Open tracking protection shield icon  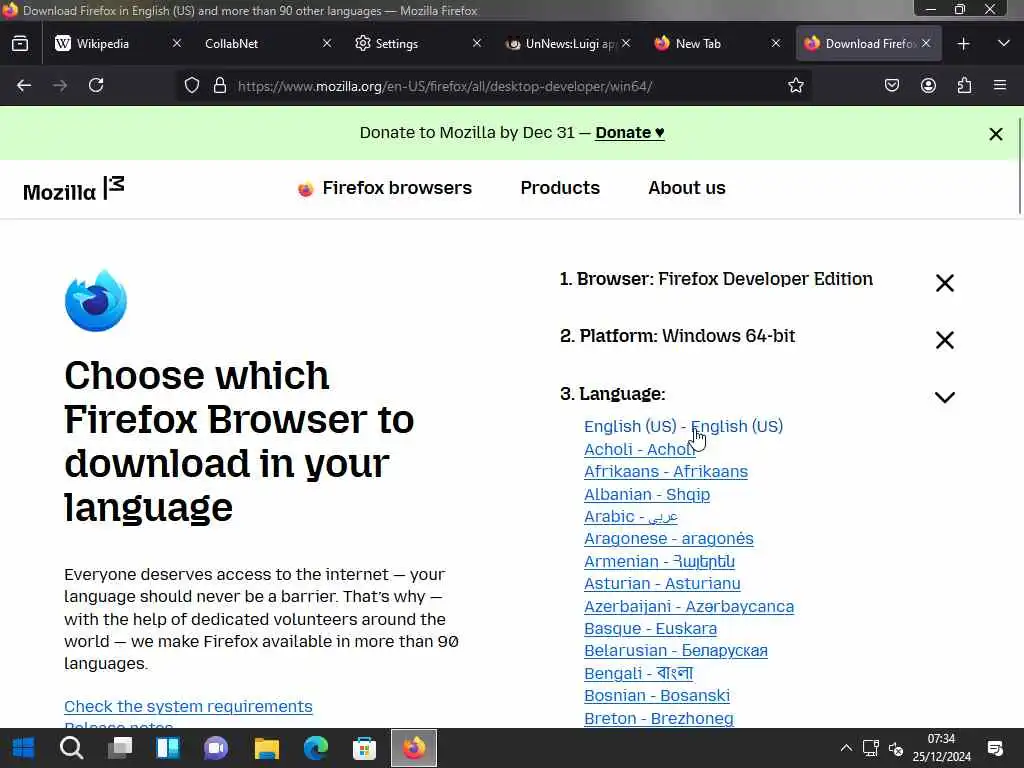pos(191,86)
